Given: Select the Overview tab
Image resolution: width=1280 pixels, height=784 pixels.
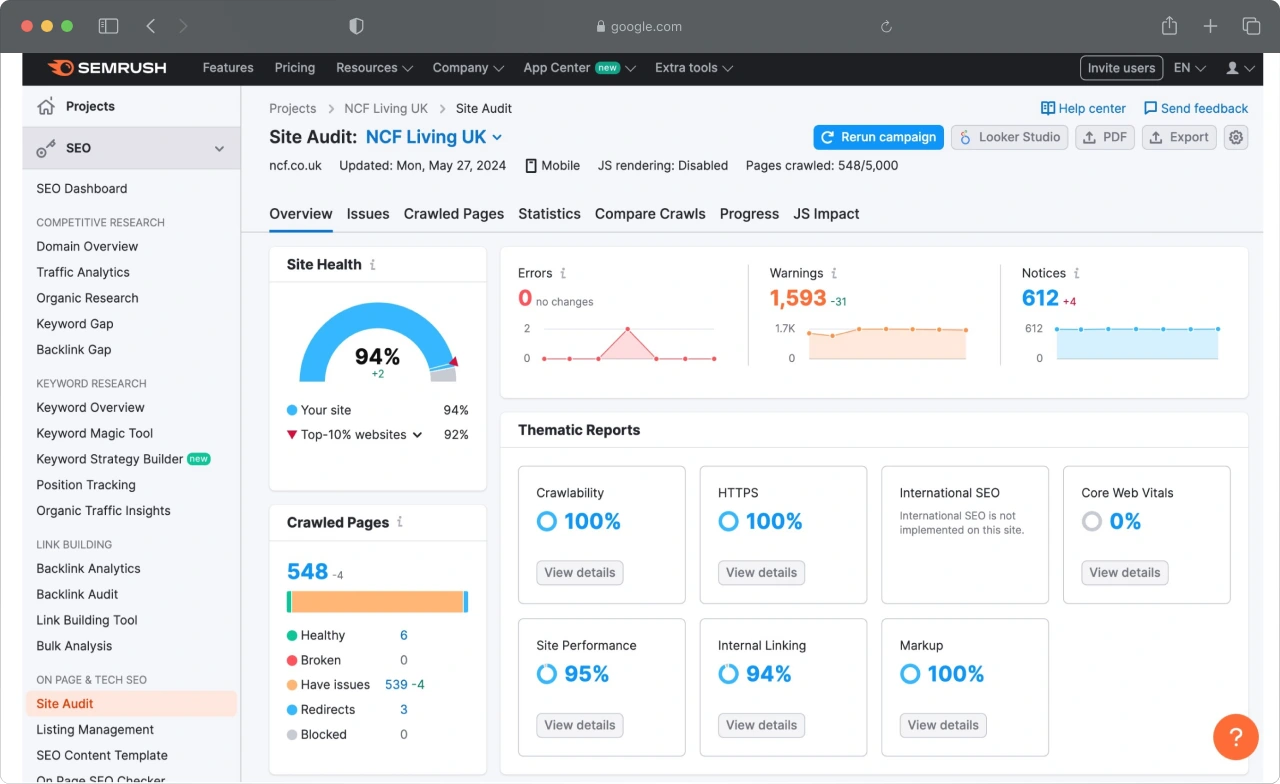Looking at the screenshot, I should coord(301,214).
